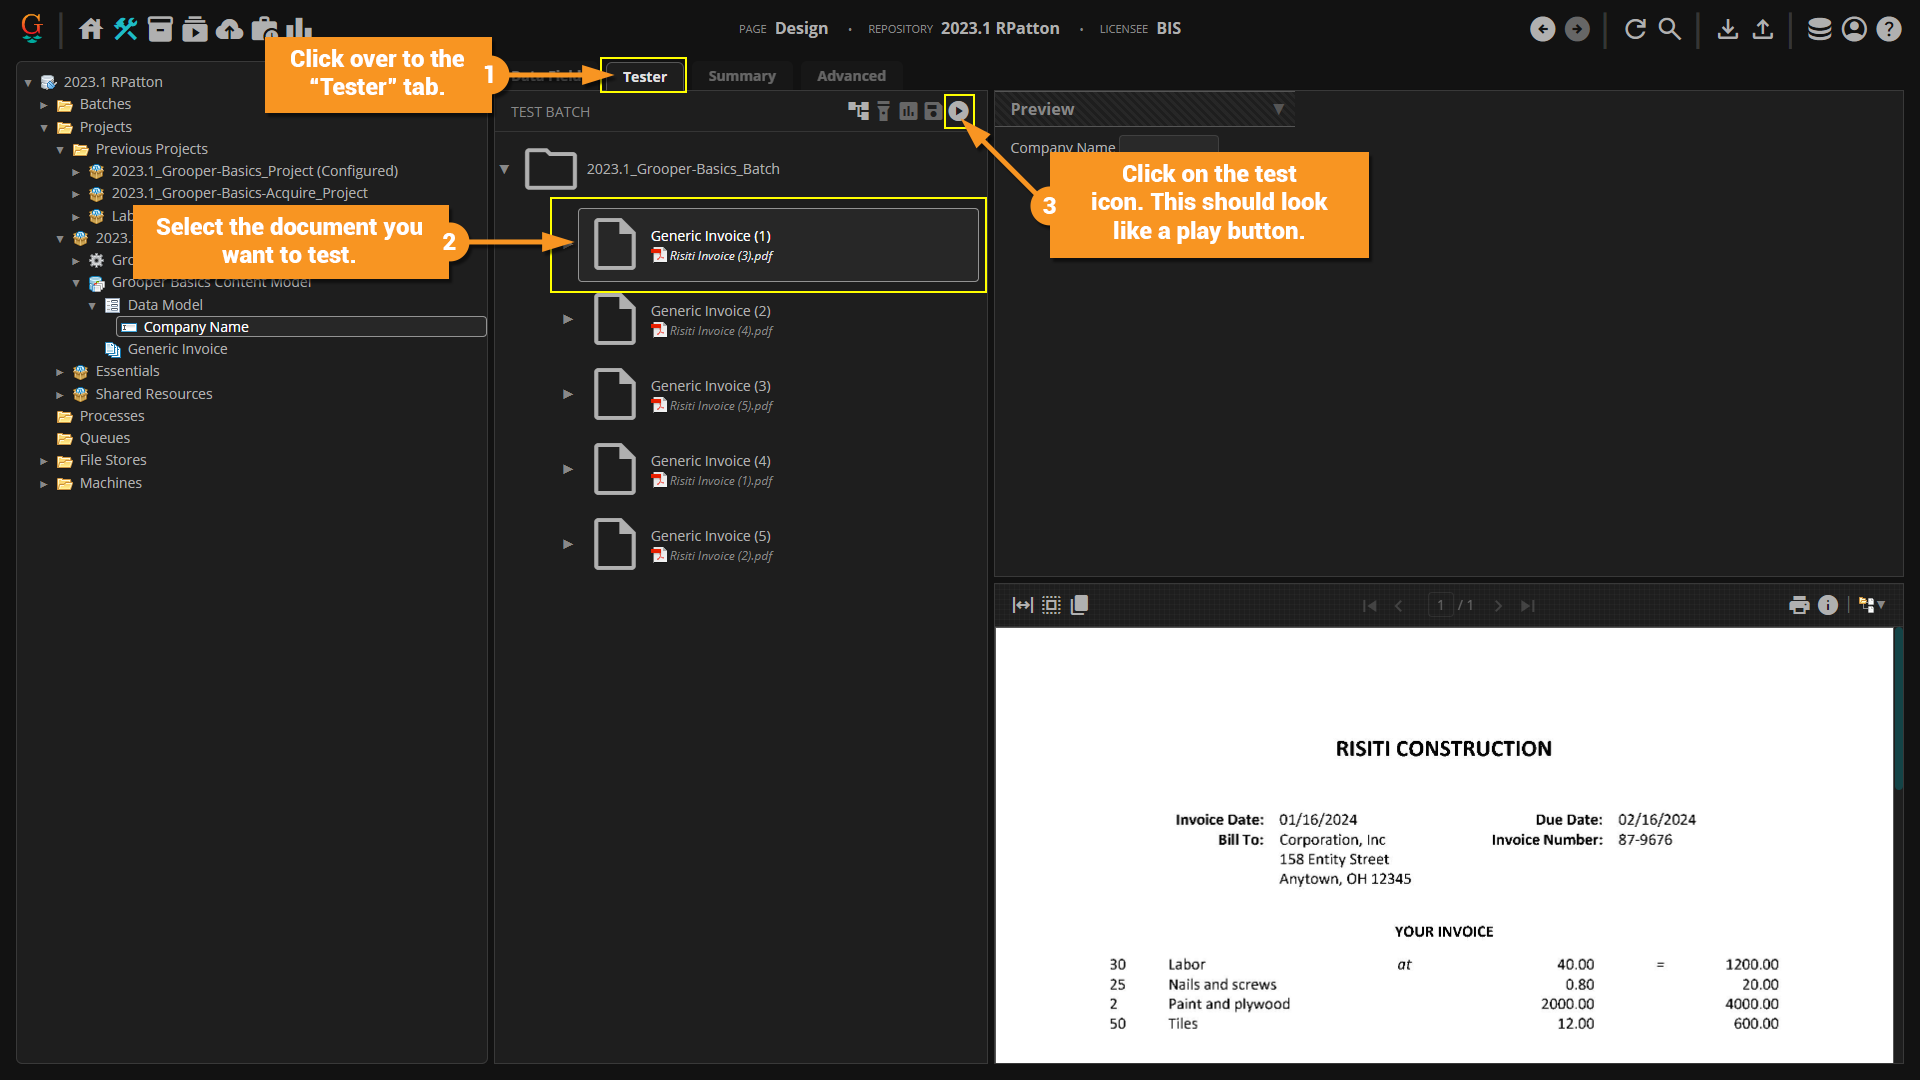This screenshot has height=1080, width=1920.
Task: Open the Home page icon
Action: [x=91, y=29]
